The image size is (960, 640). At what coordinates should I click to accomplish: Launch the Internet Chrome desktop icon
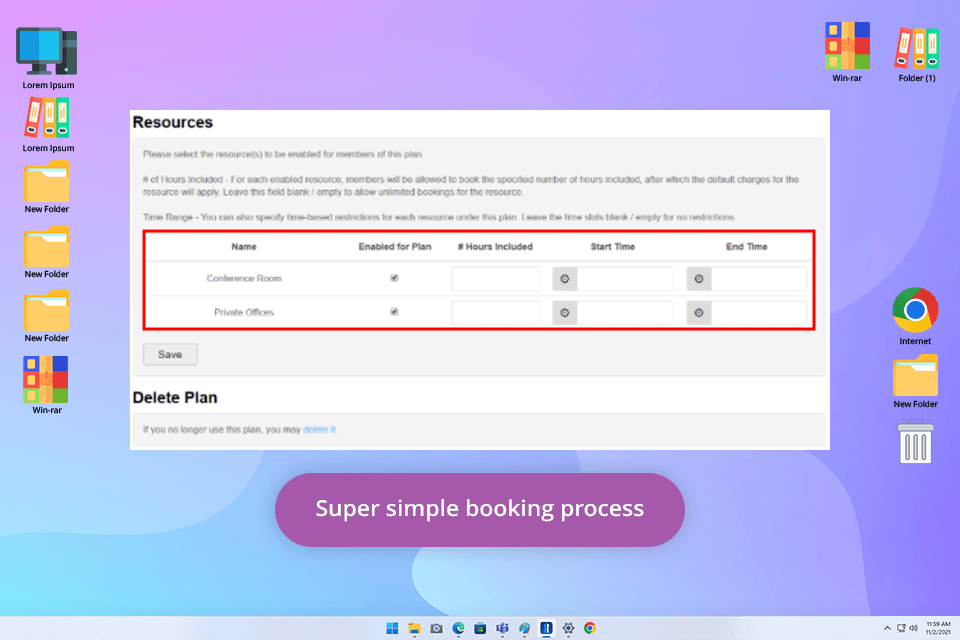(915, 310)
